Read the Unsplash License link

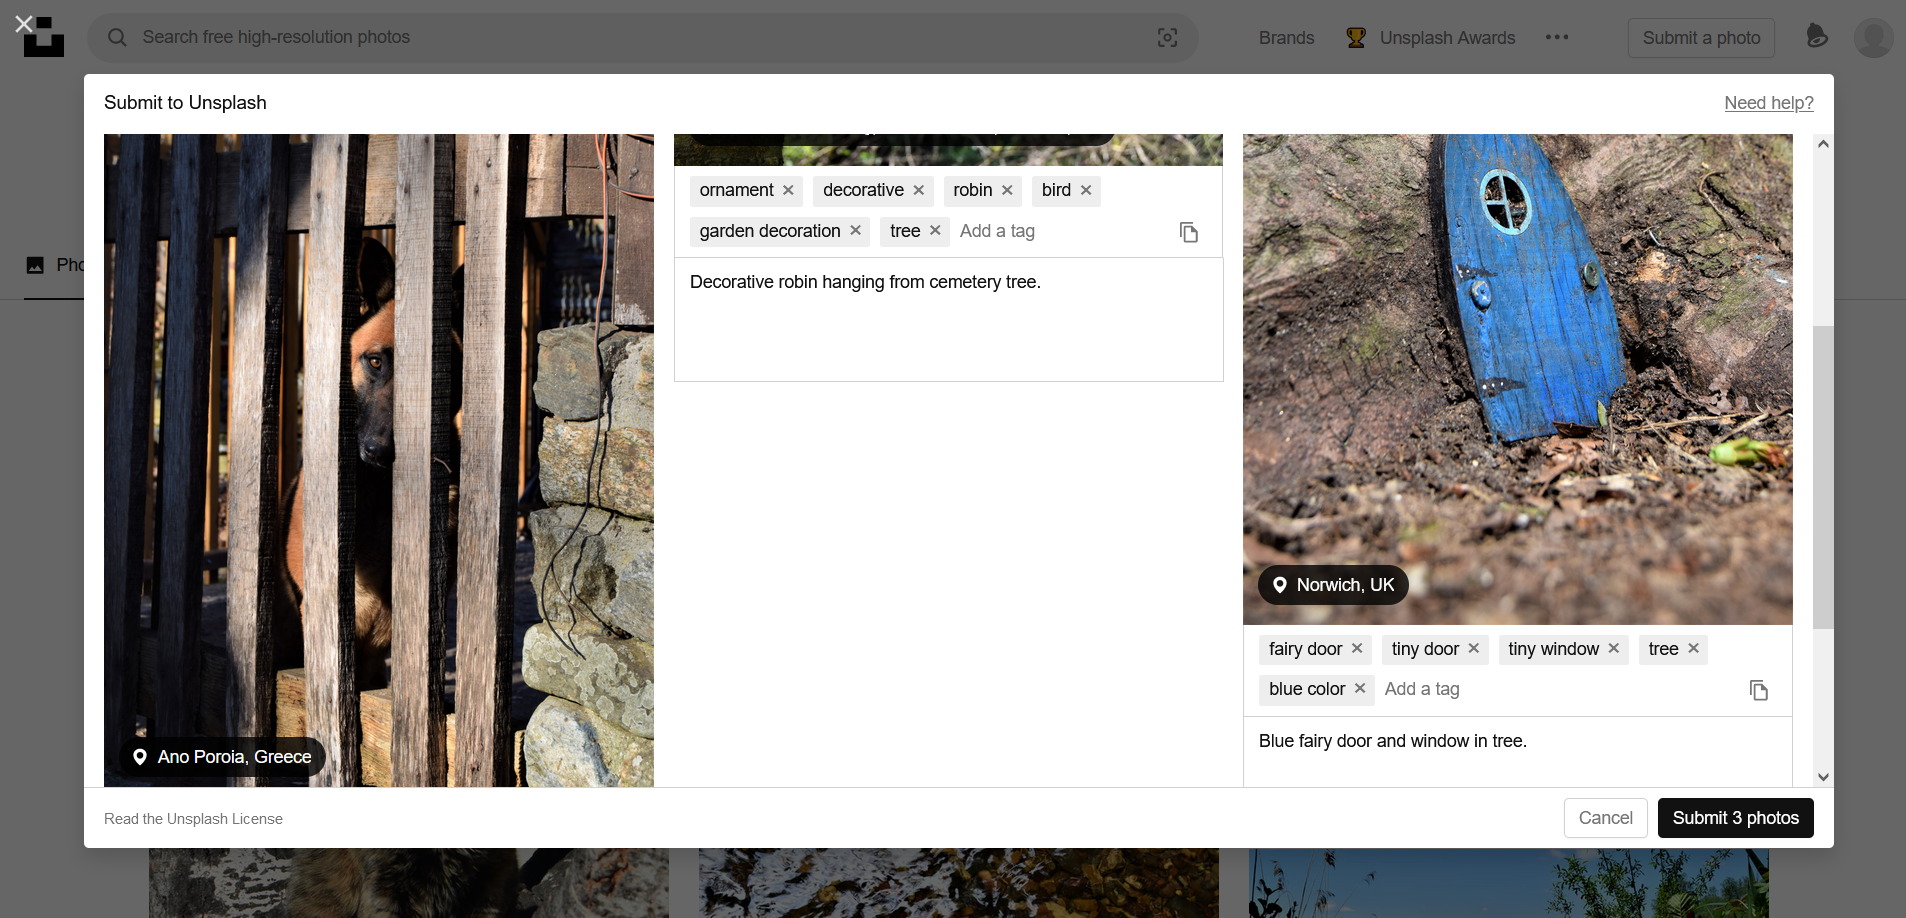pos(193,819)
